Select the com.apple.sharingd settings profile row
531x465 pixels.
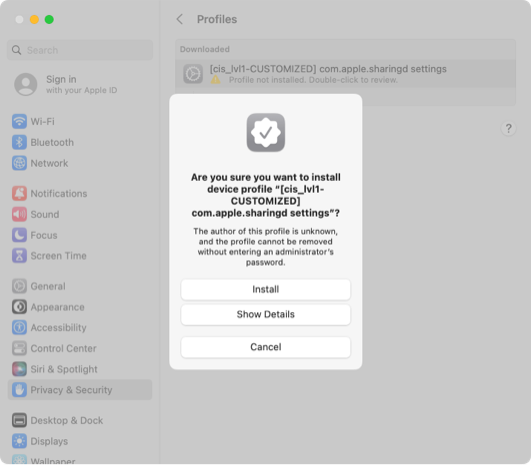345,74
